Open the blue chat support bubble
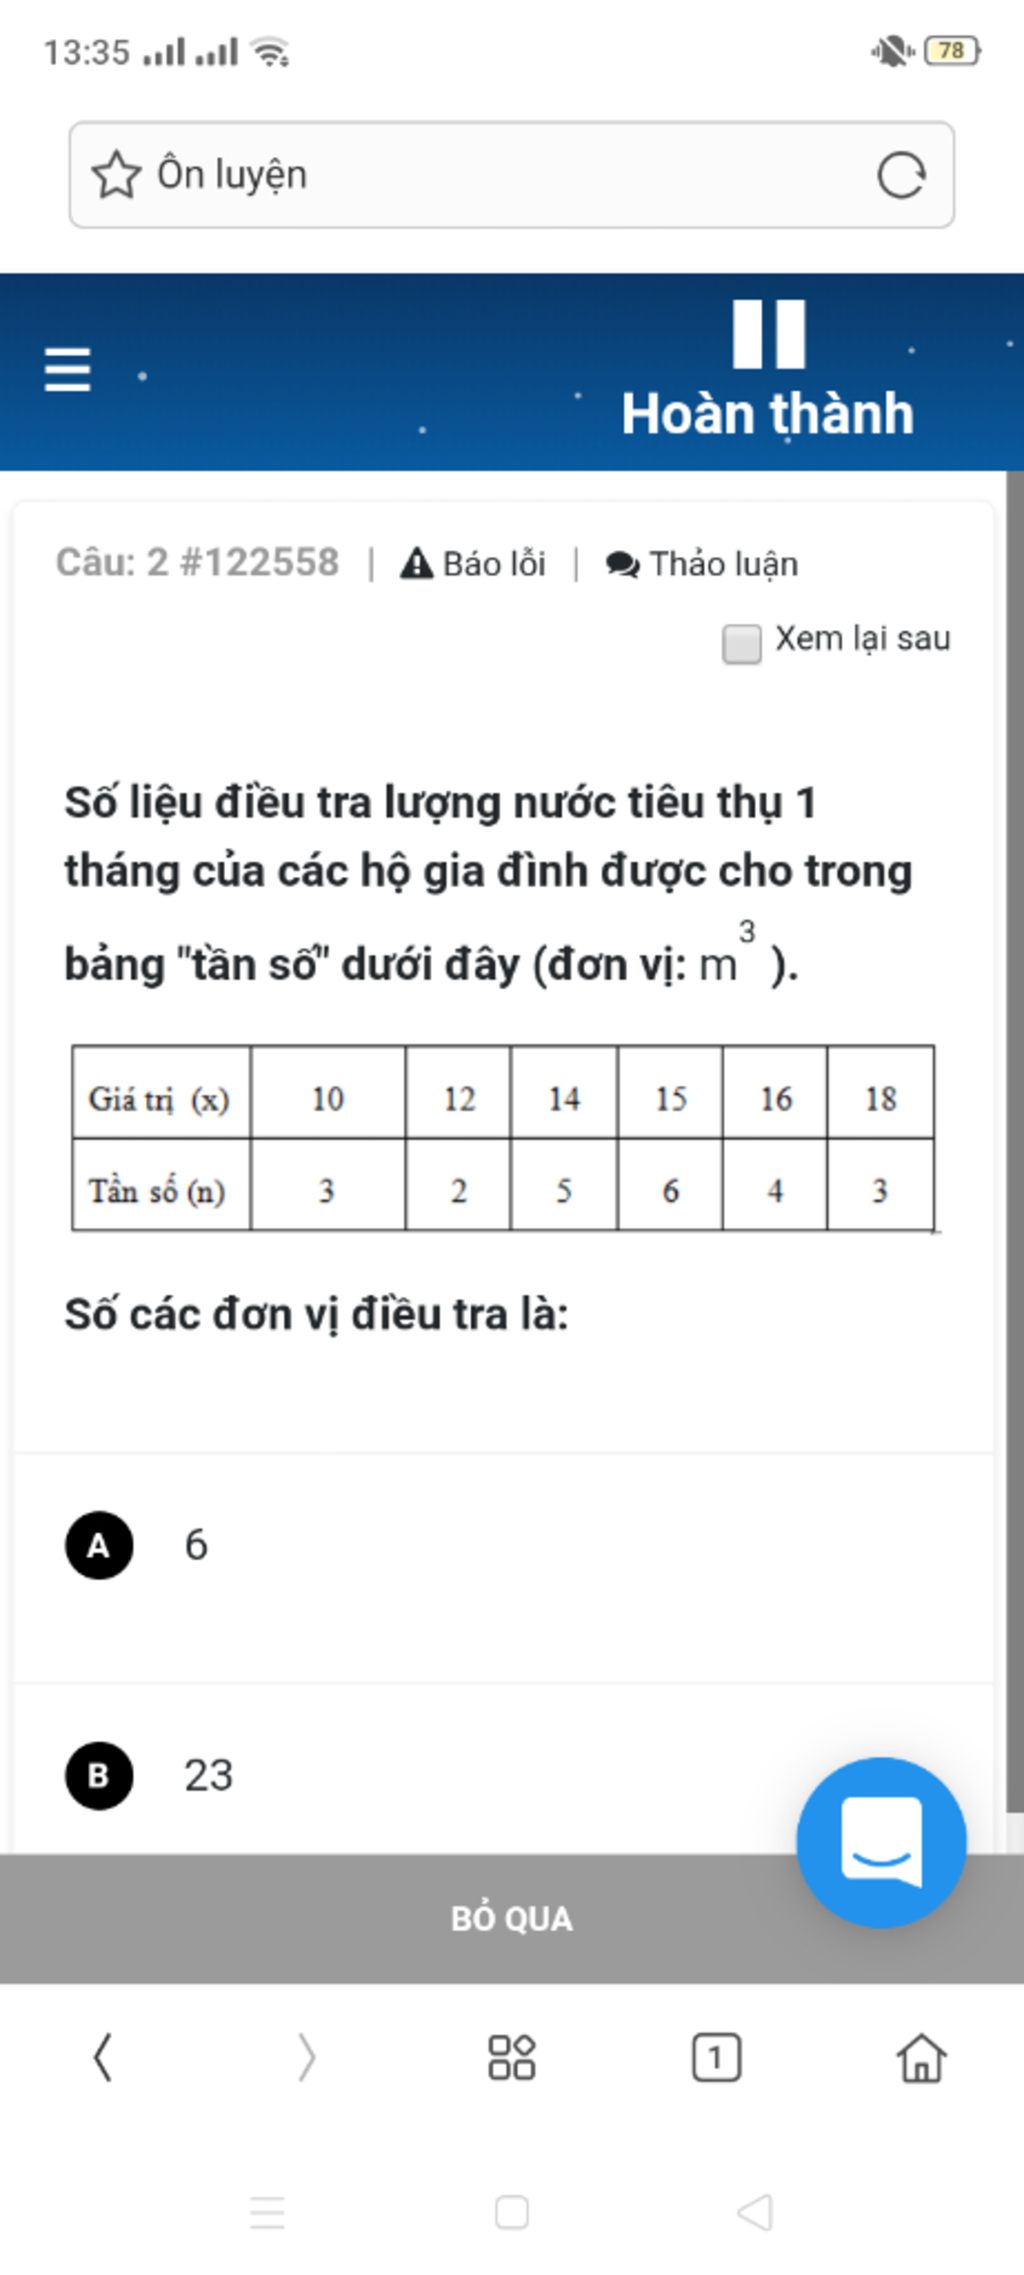Image resolution: width=1024 pixels, height=2275 pixels. pyautogui.click(x=881, y=1842)
